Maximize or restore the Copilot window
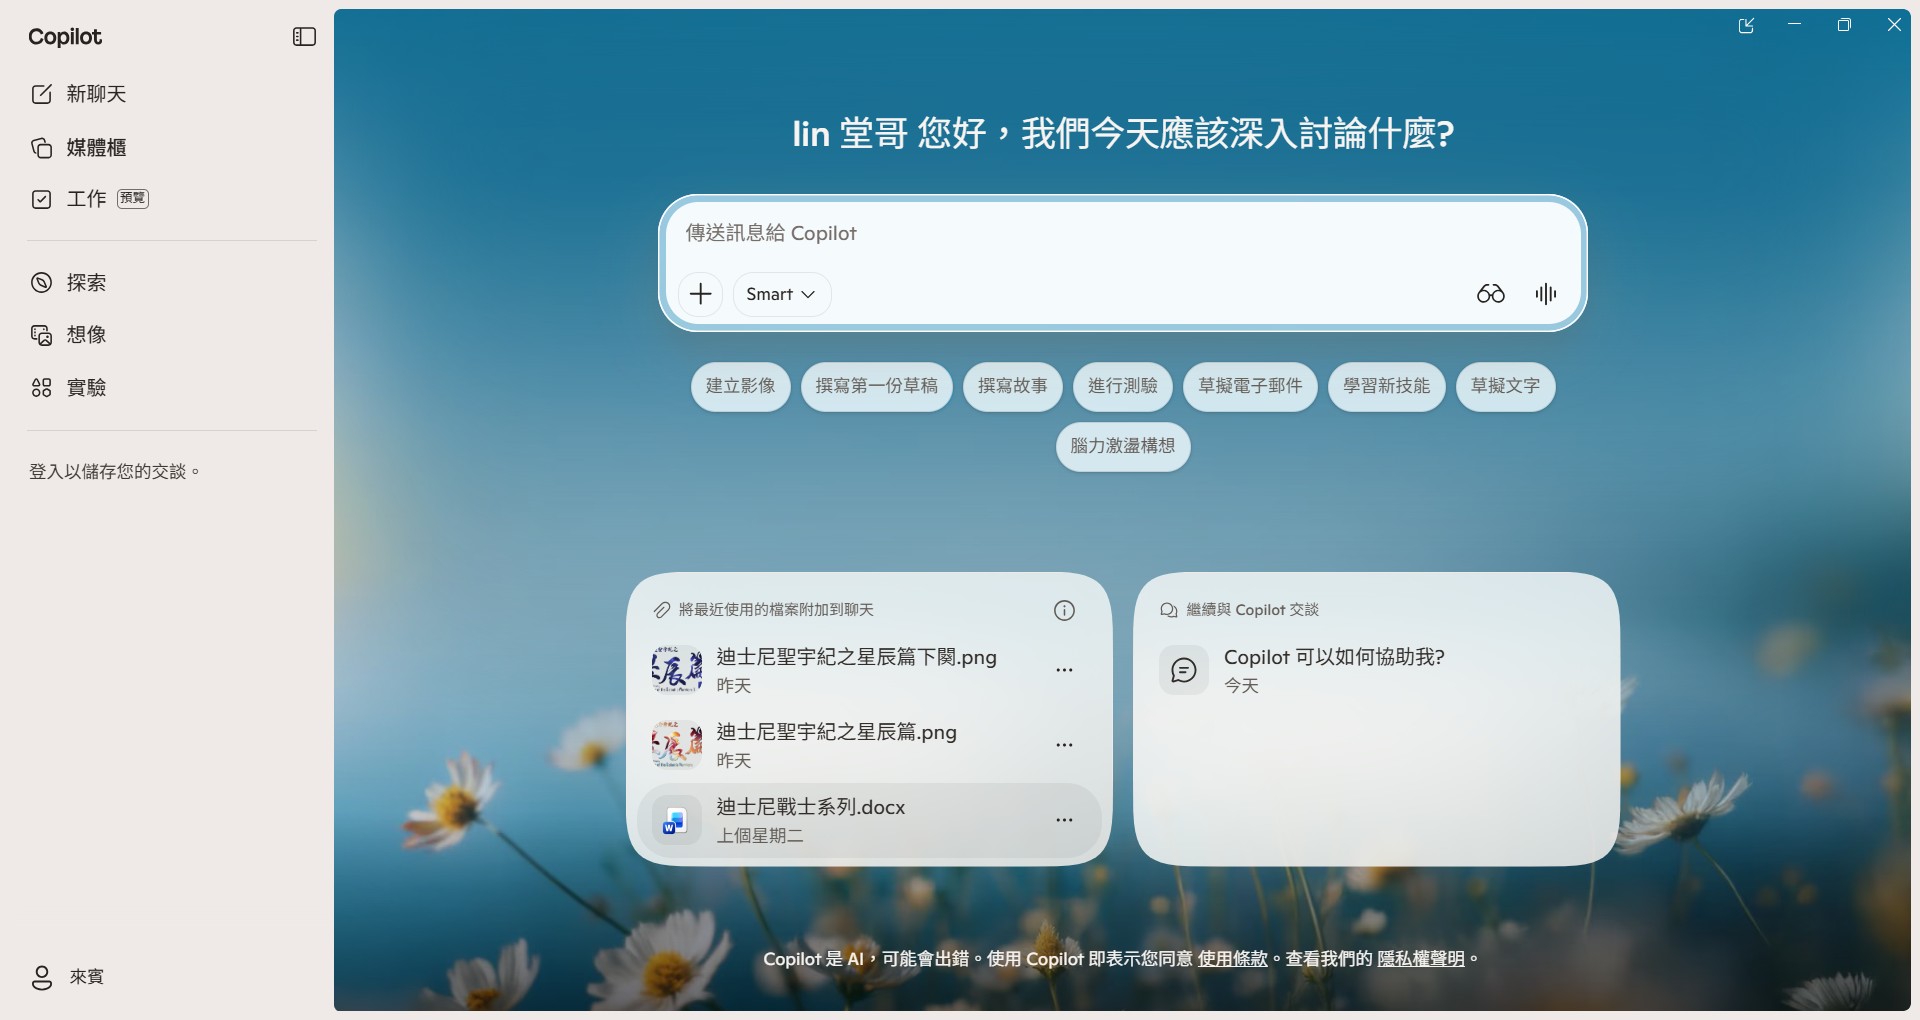The width and height of the screenshot is (1920, 1020). tap(1844, 25)
